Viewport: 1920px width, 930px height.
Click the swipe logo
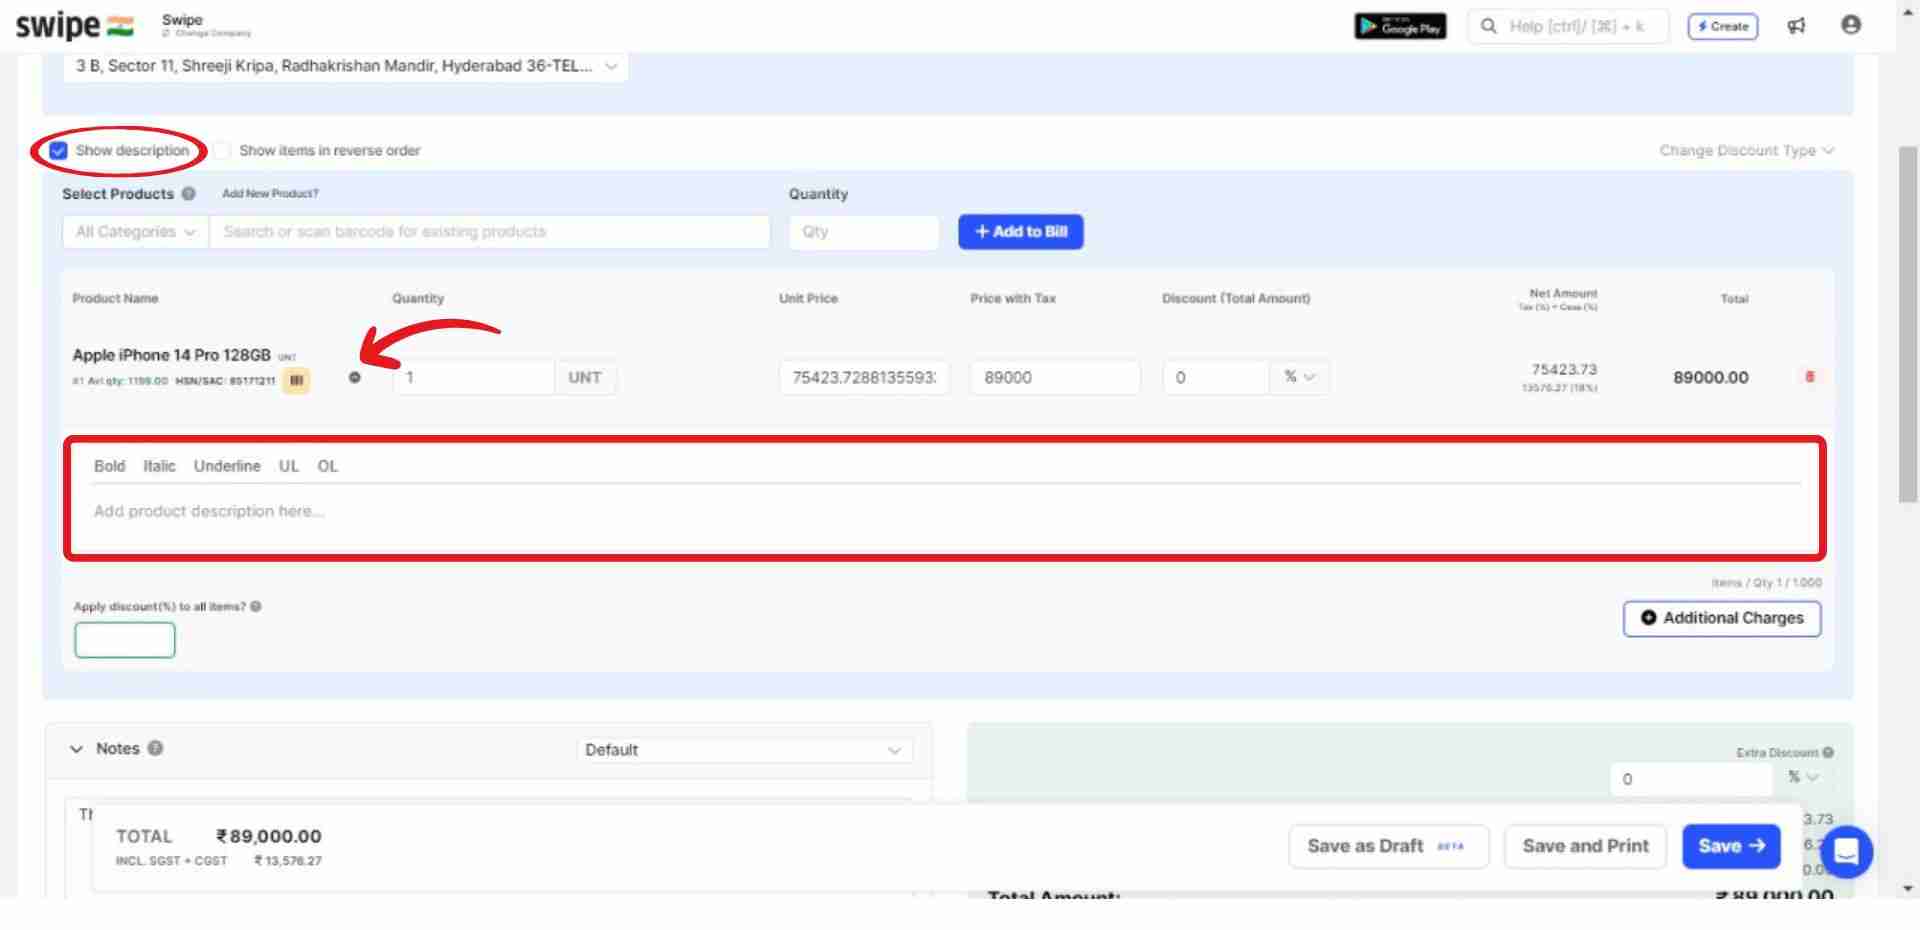click(74, 25)
